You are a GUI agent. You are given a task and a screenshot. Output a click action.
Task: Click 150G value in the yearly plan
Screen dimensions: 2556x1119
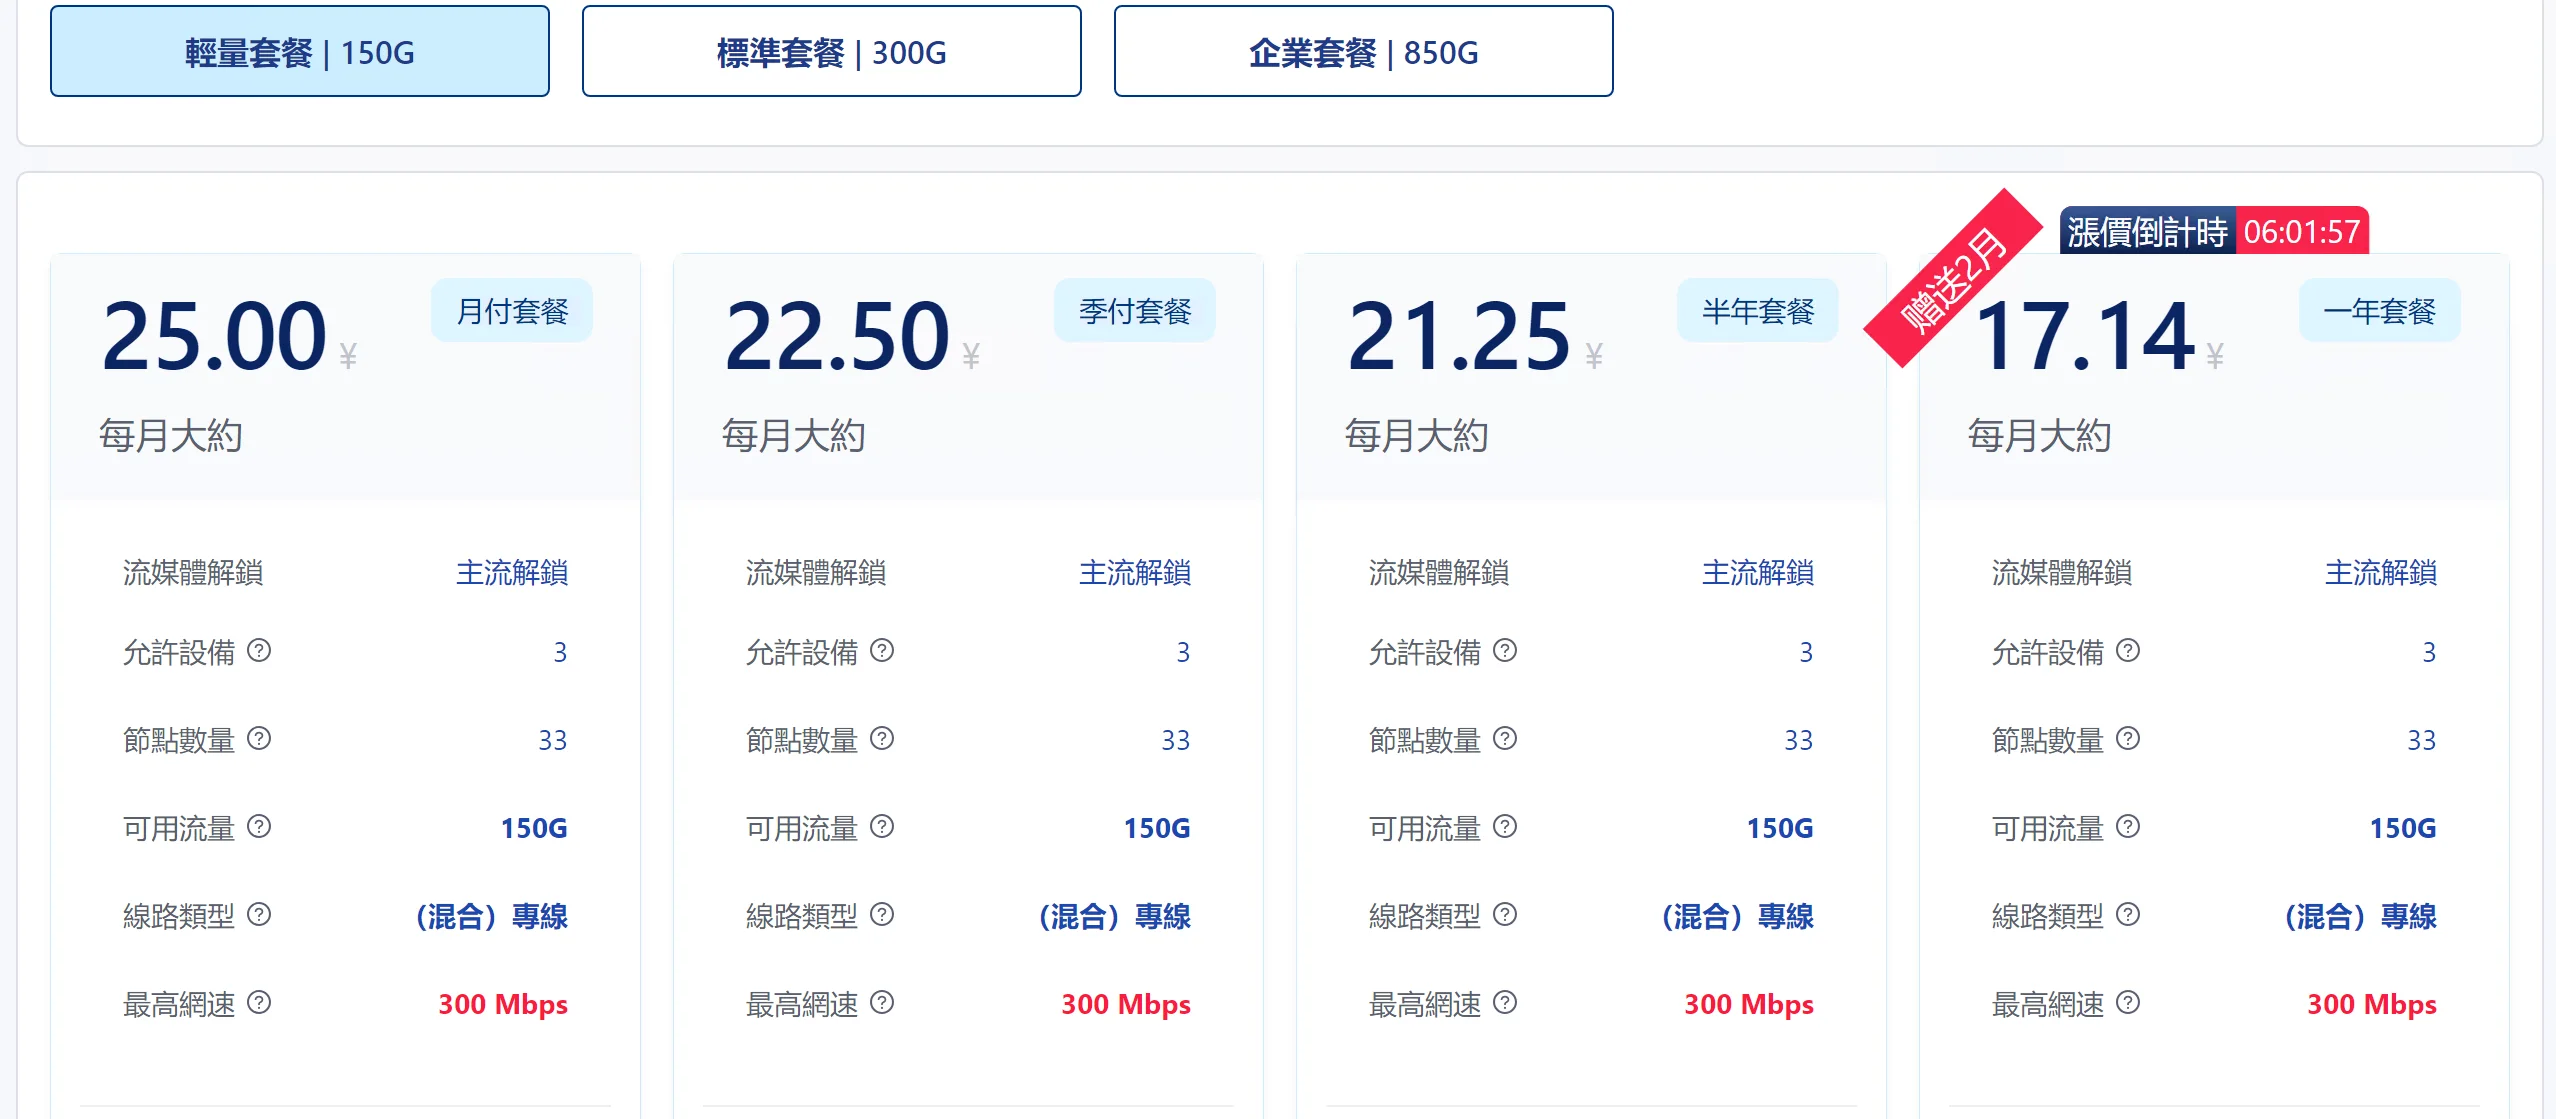click(x=2403, y=828)
